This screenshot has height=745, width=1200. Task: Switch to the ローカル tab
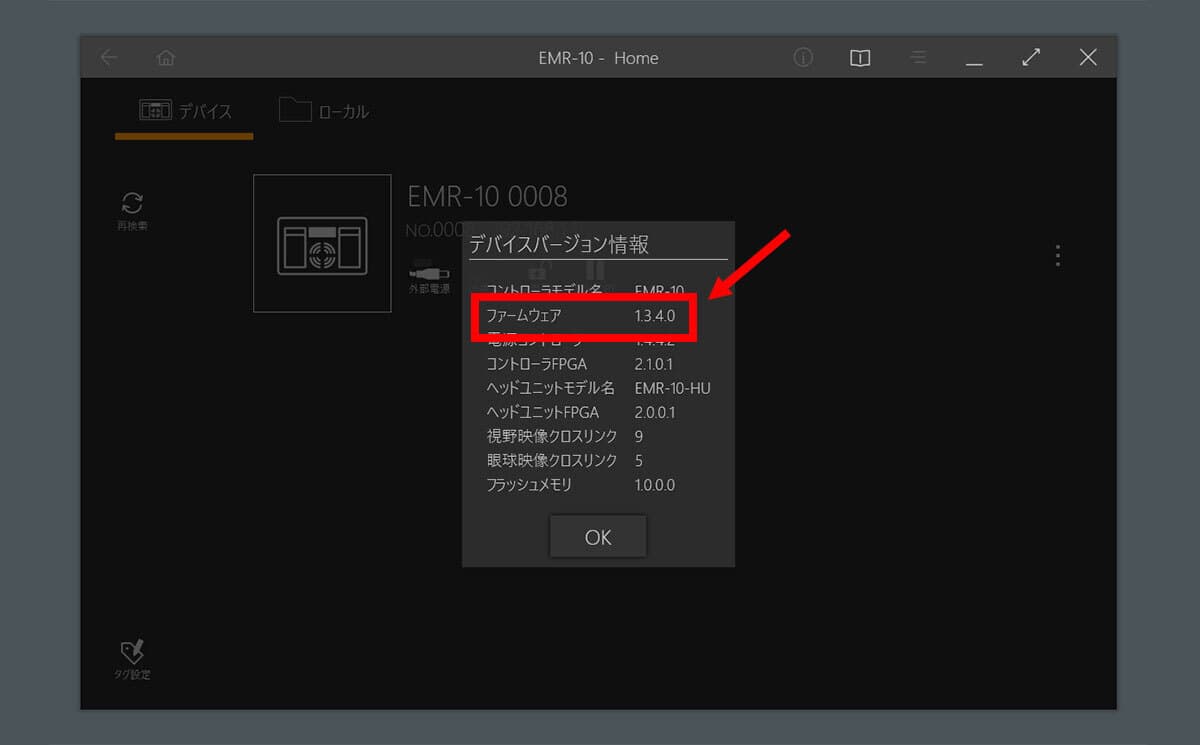(324, 111)
